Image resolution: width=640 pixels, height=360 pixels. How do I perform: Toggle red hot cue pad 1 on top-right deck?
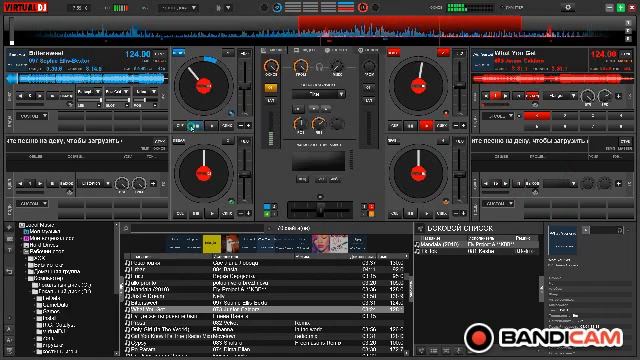(x=537, y=116)
